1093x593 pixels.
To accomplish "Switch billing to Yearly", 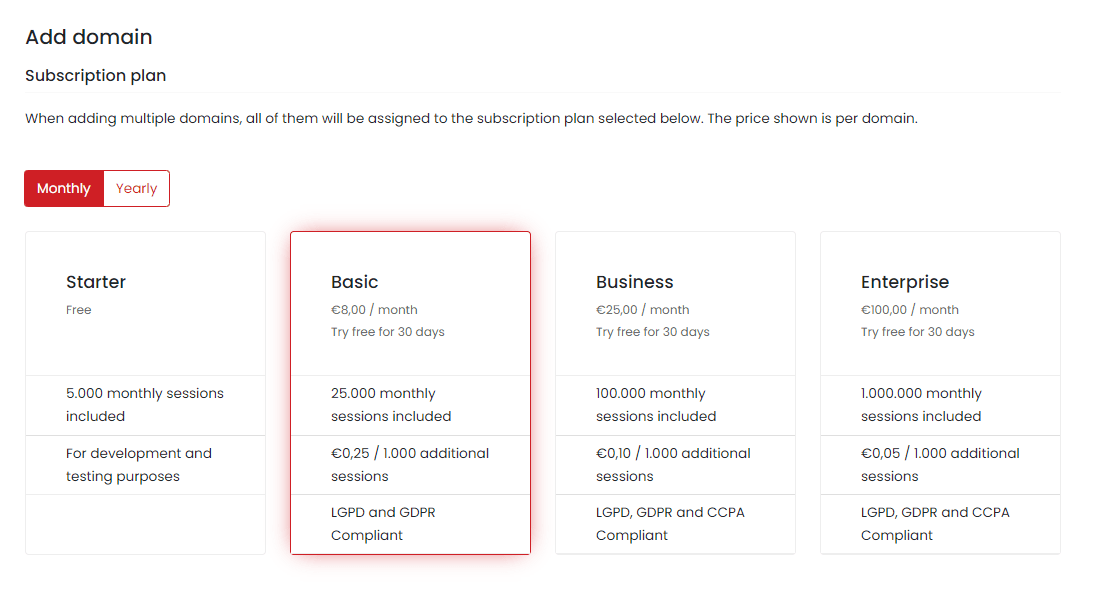I will pyautogui.click(x=137, y=189).
